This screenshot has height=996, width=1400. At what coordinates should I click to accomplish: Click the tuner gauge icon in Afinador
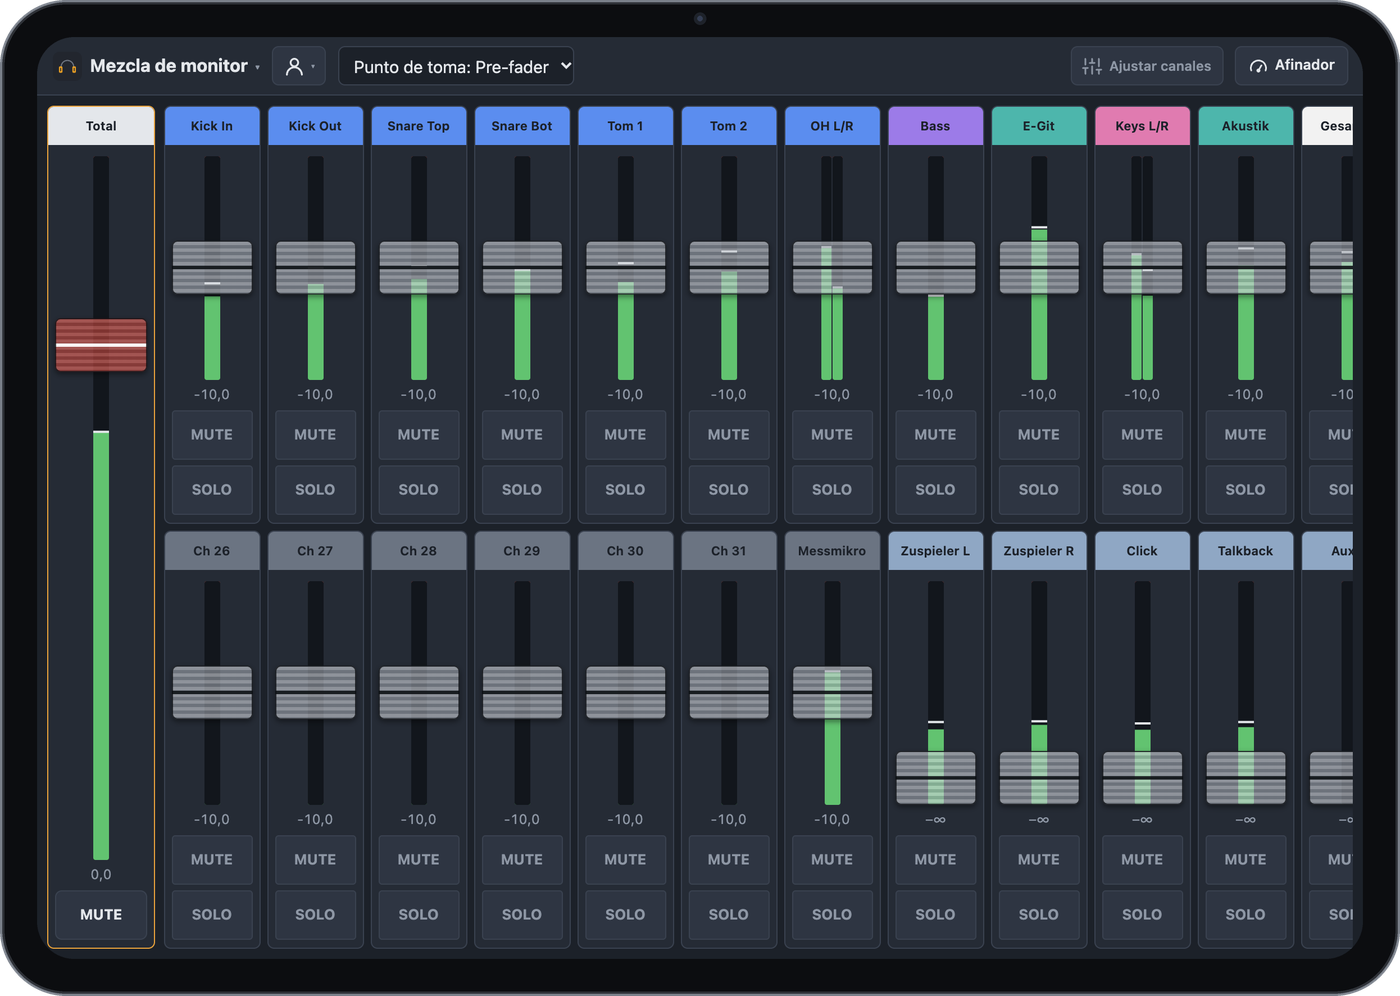1258,66
